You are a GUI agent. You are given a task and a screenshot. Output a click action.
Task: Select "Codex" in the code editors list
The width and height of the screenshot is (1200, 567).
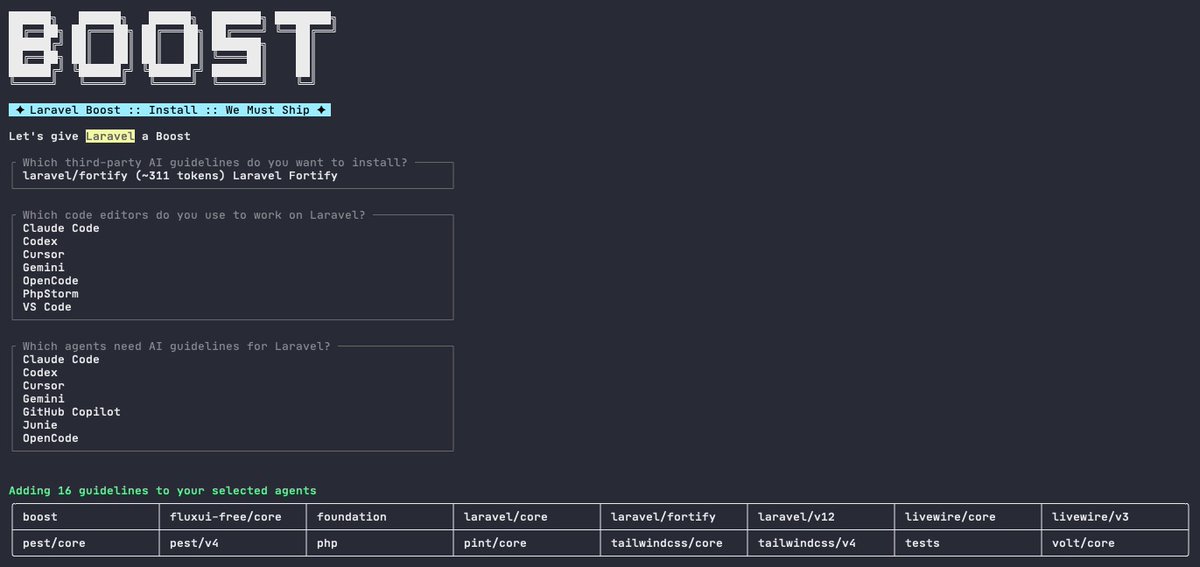[x=40, y=242]
